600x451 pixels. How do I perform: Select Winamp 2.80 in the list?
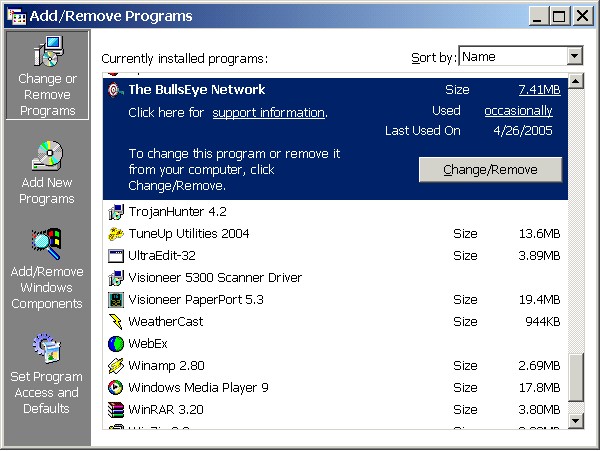(335, 366)
